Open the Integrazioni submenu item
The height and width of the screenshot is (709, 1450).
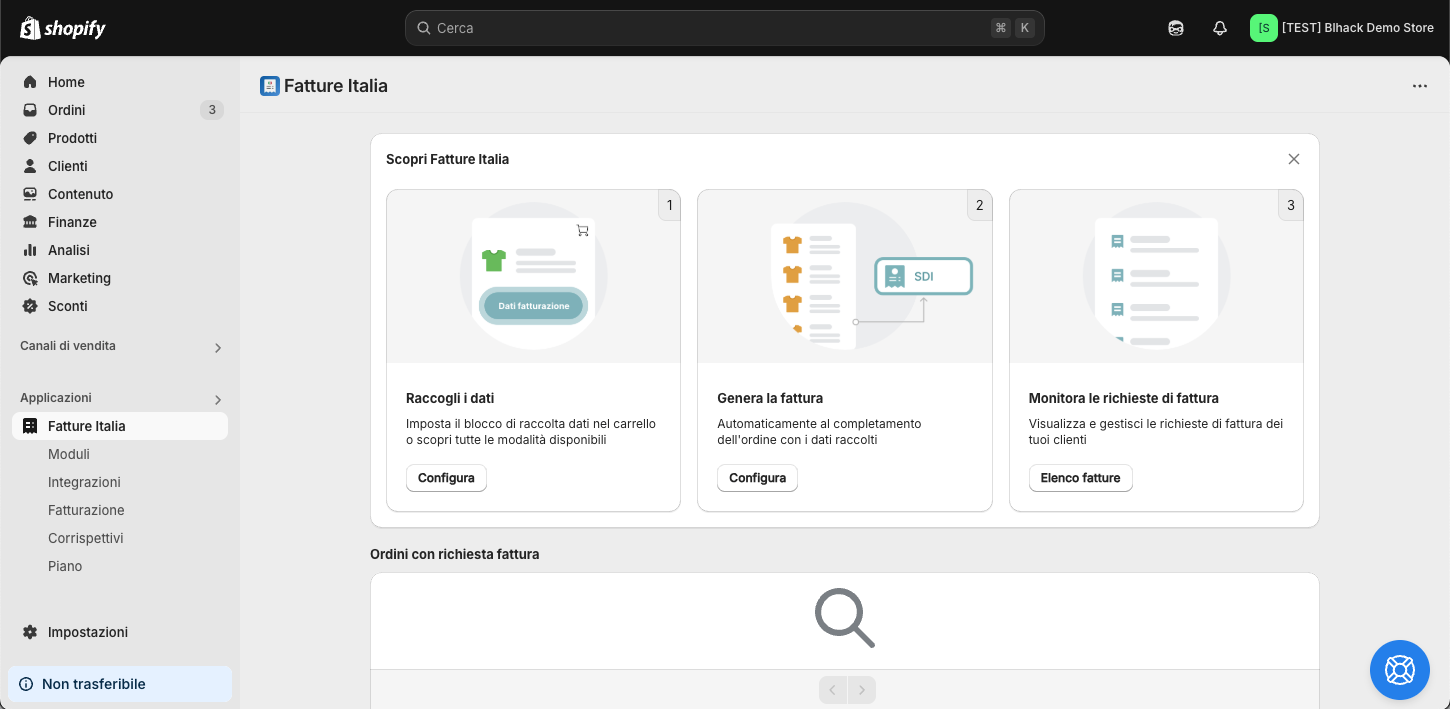(x=84, y=482)
